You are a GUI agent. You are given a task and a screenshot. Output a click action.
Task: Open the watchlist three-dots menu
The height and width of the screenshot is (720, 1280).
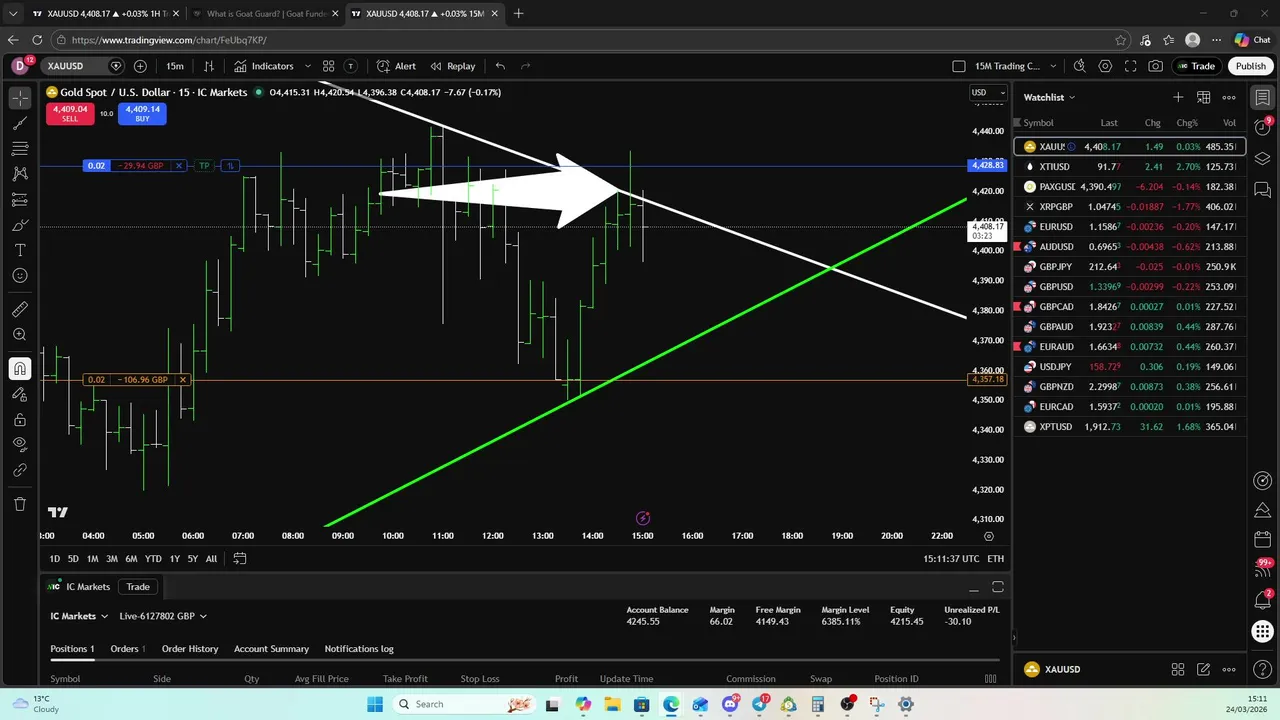(1229, 97)
